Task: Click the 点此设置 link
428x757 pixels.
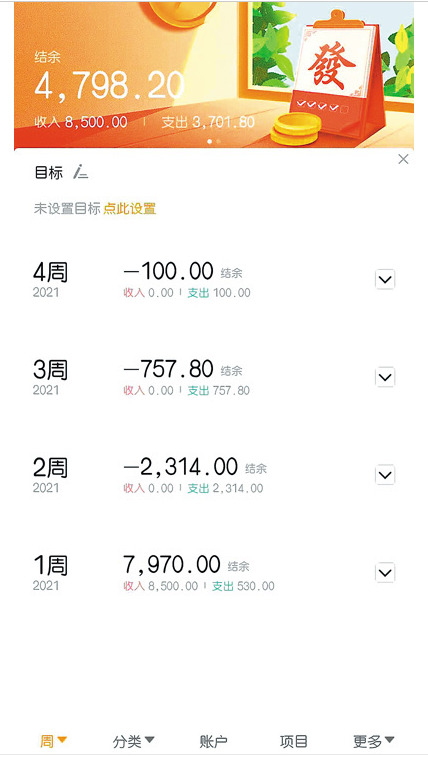Action: [x=130, y=209]
